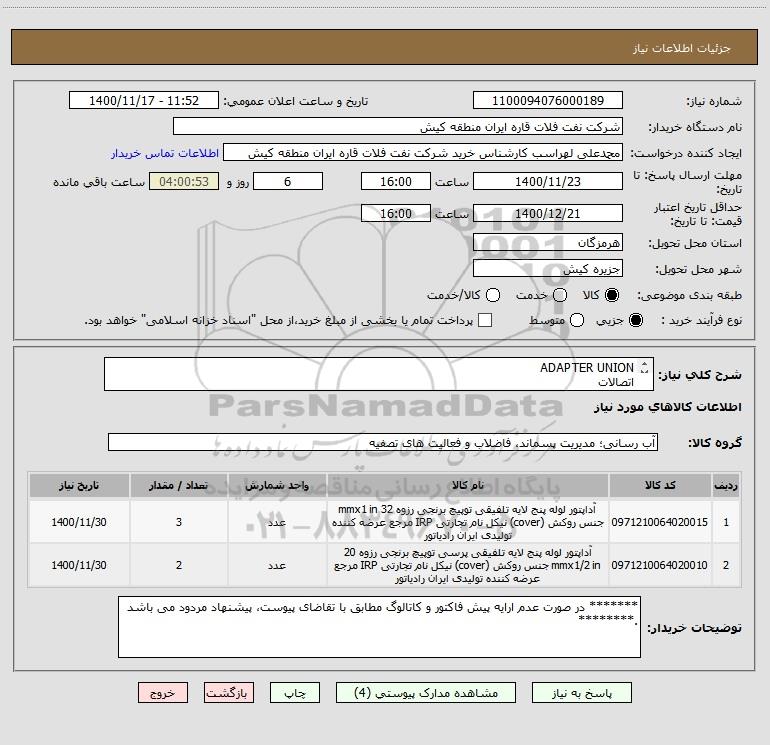
Task: Click the row 1 product name with 32 mmx1 in
Action: coord(468,522)
